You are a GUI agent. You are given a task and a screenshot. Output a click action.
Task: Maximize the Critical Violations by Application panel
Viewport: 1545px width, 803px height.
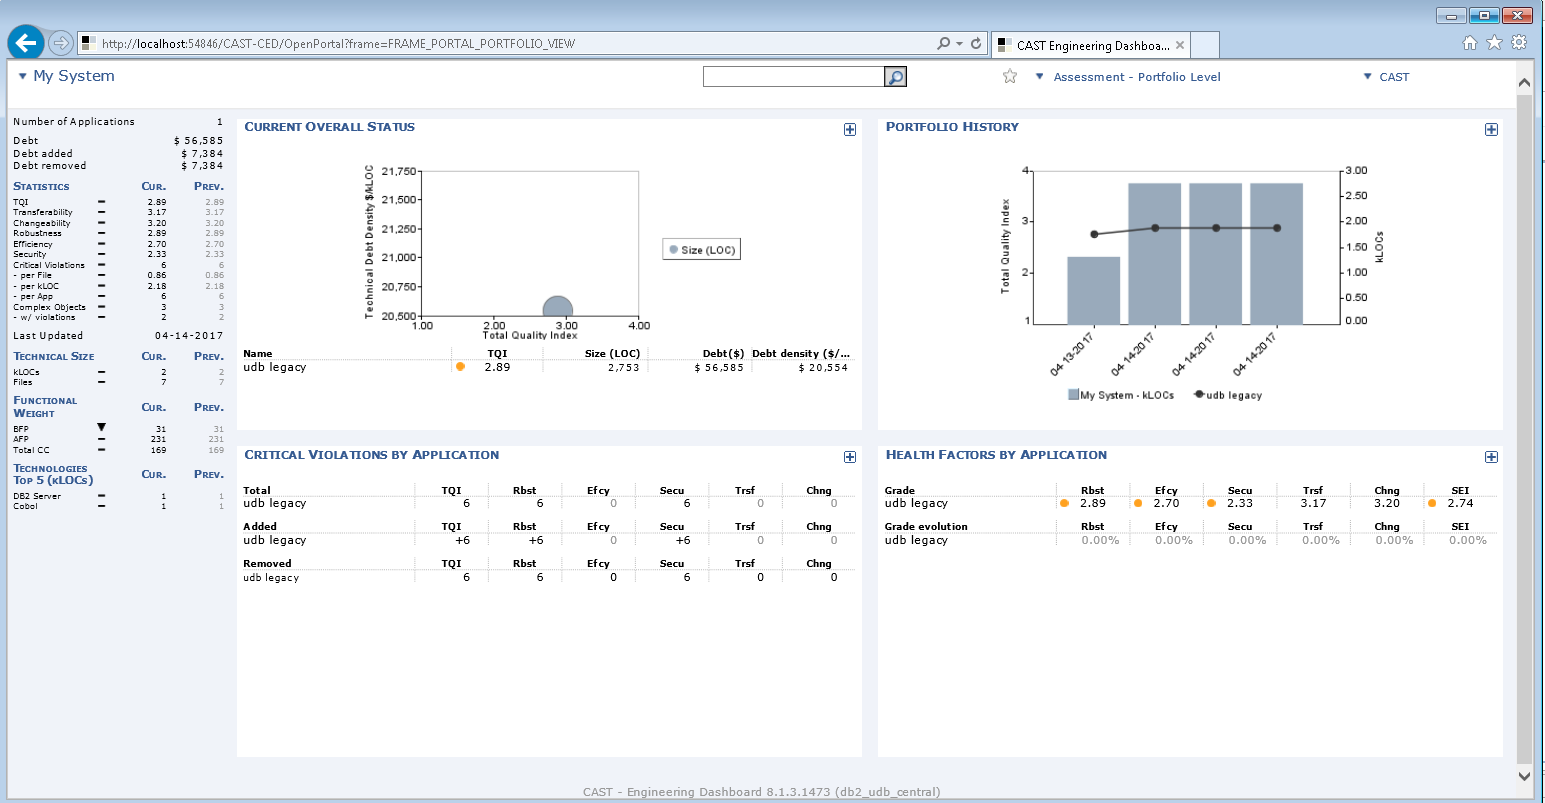(850, 457)
